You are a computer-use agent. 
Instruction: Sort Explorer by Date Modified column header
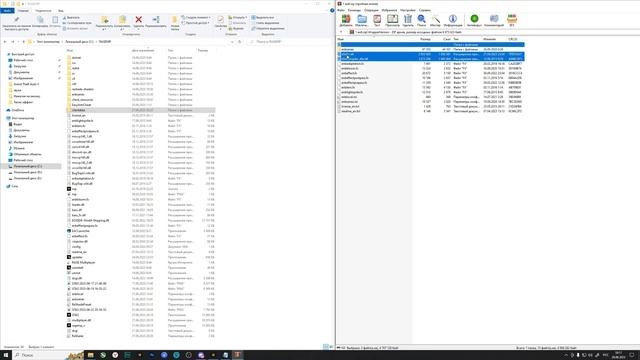tap(143, 50)
